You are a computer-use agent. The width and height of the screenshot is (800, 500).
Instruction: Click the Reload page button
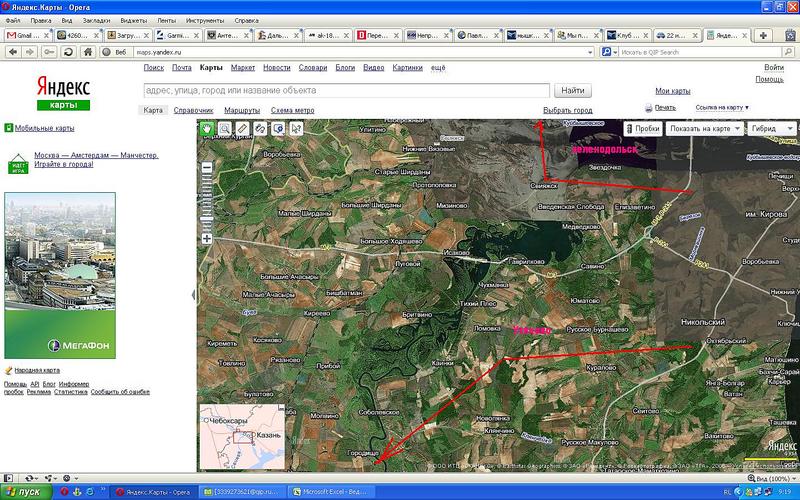[68, 52]
